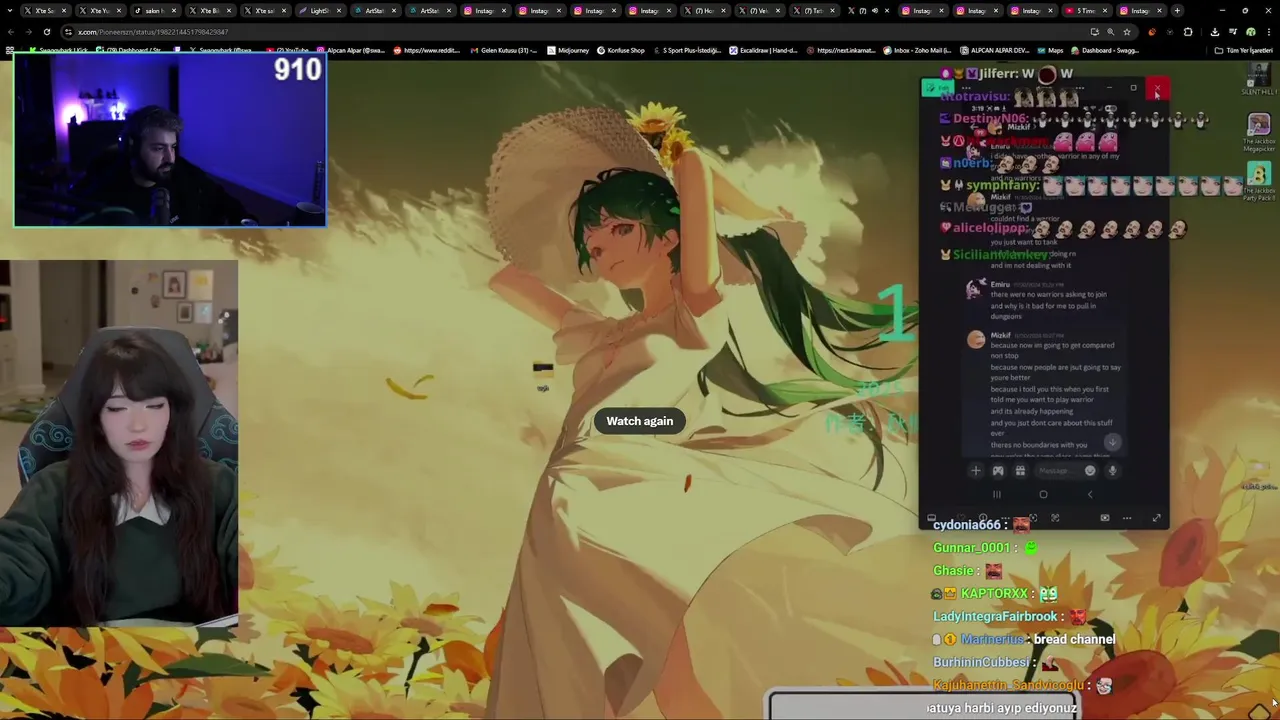Click chat username 'cydonia666'
The width and height of the screenshot is (1280, 720).
click(966, 525)
